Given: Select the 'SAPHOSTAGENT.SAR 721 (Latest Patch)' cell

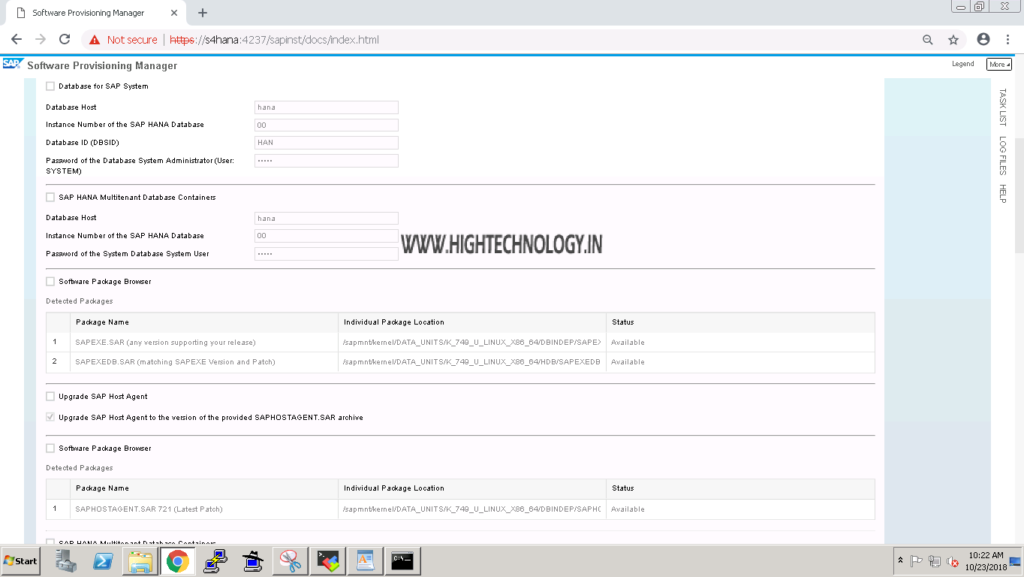Looking at the screenshot, I should (204, 509).
